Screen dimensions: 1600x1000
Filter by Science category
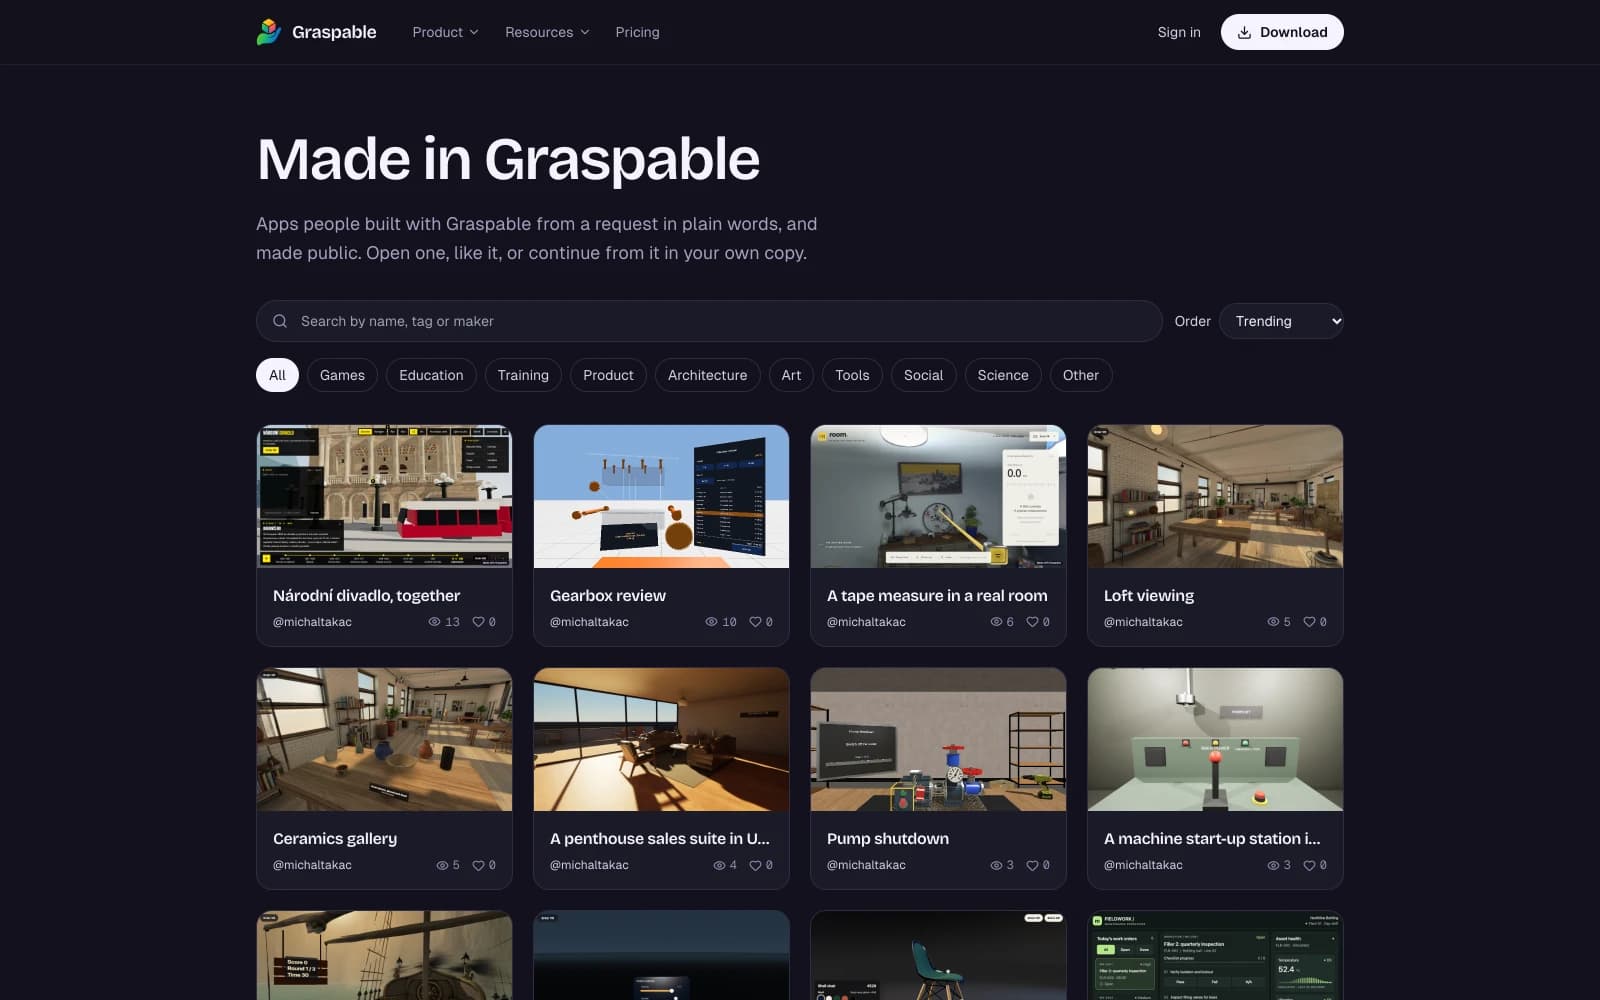pos(1003,375)
